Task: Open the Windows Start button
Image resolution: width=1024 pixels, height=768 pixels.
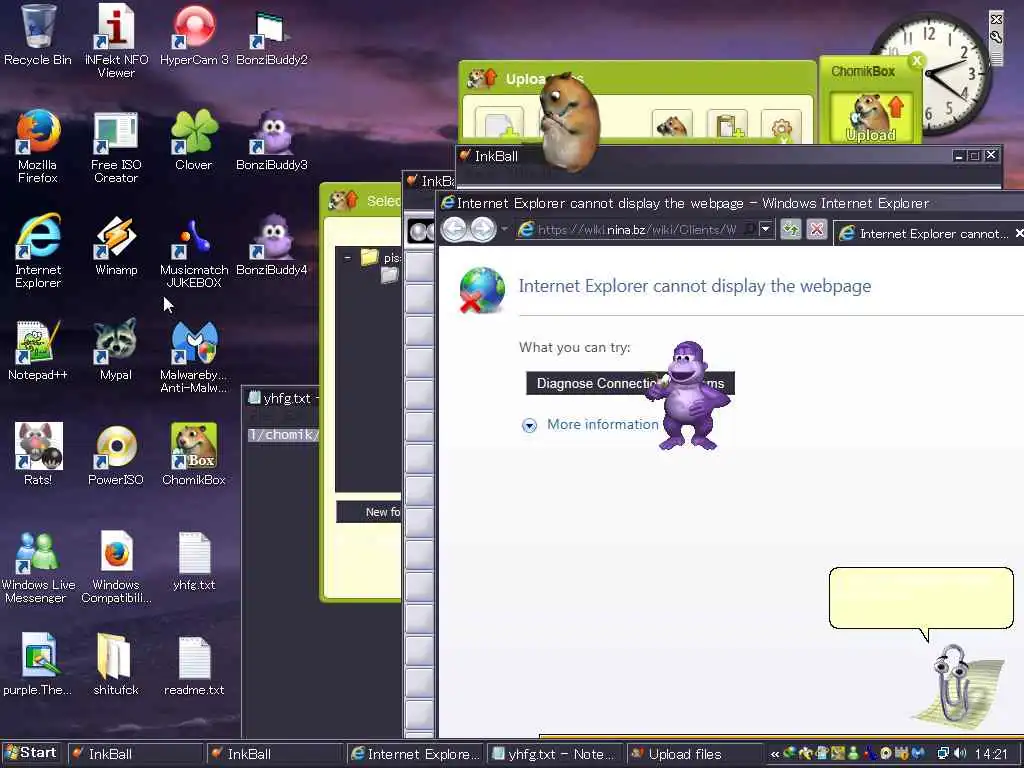Action: 31,753
